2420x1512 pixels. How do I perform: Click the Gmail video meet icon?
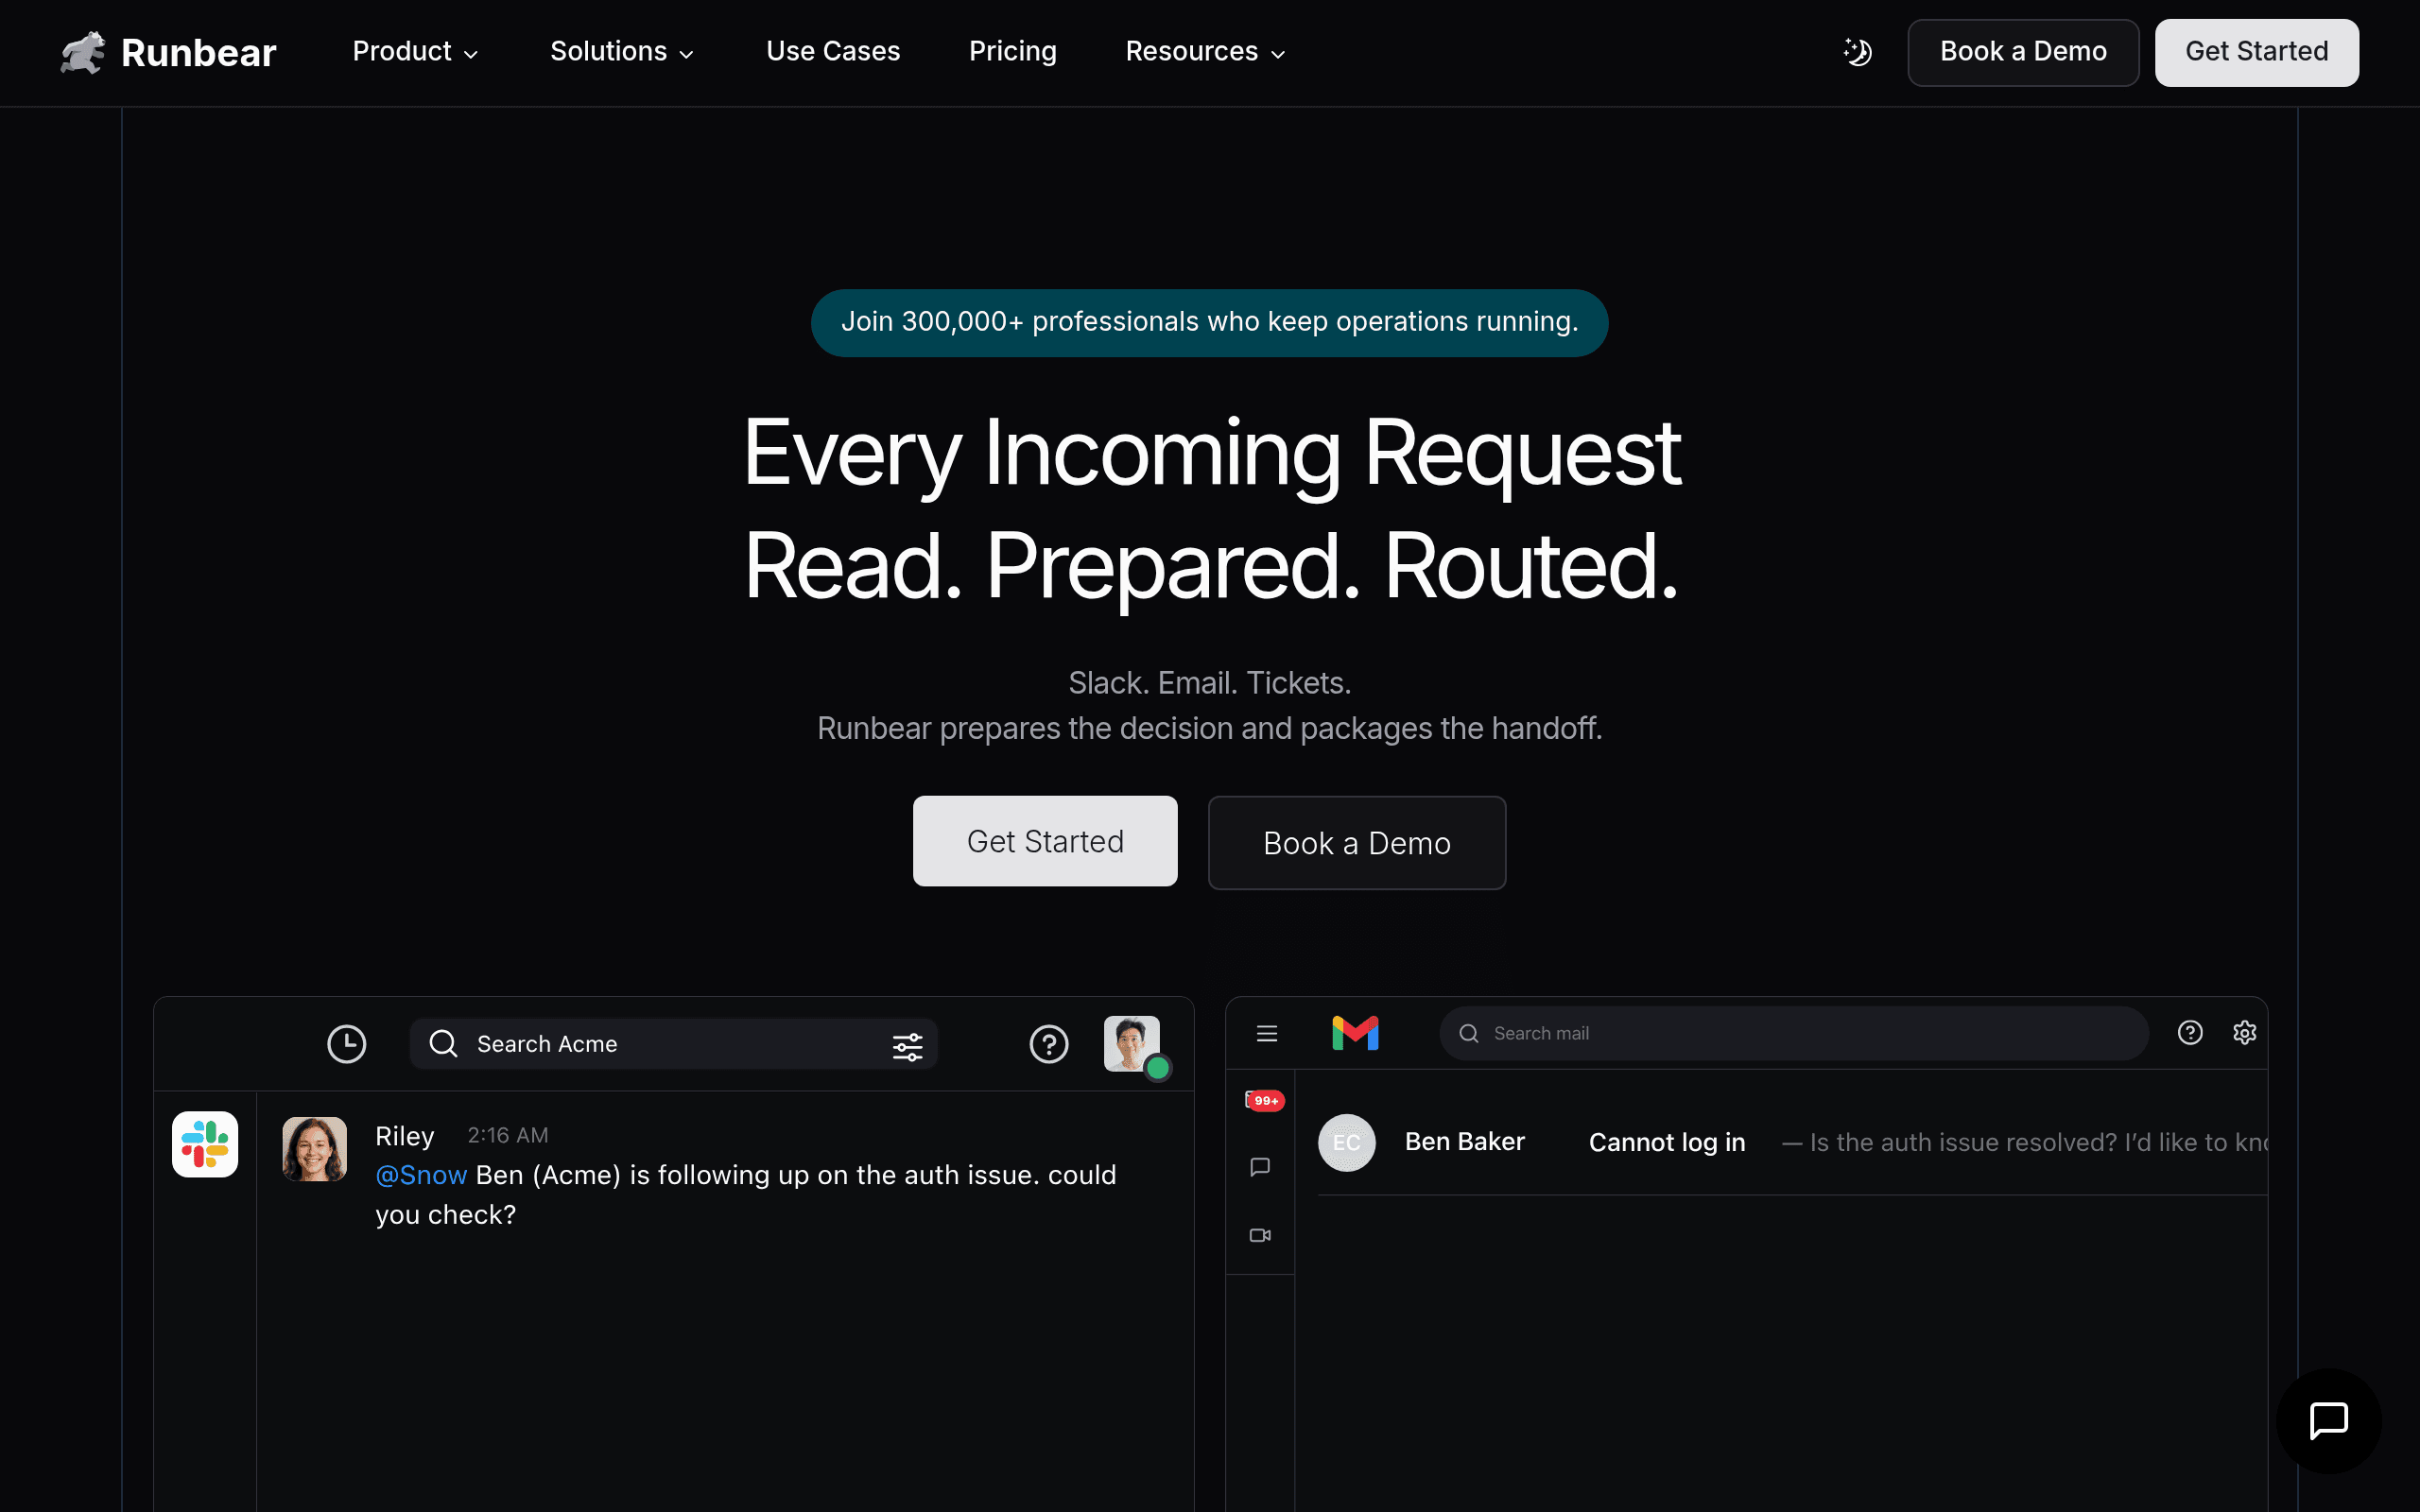[1260, 1235]
